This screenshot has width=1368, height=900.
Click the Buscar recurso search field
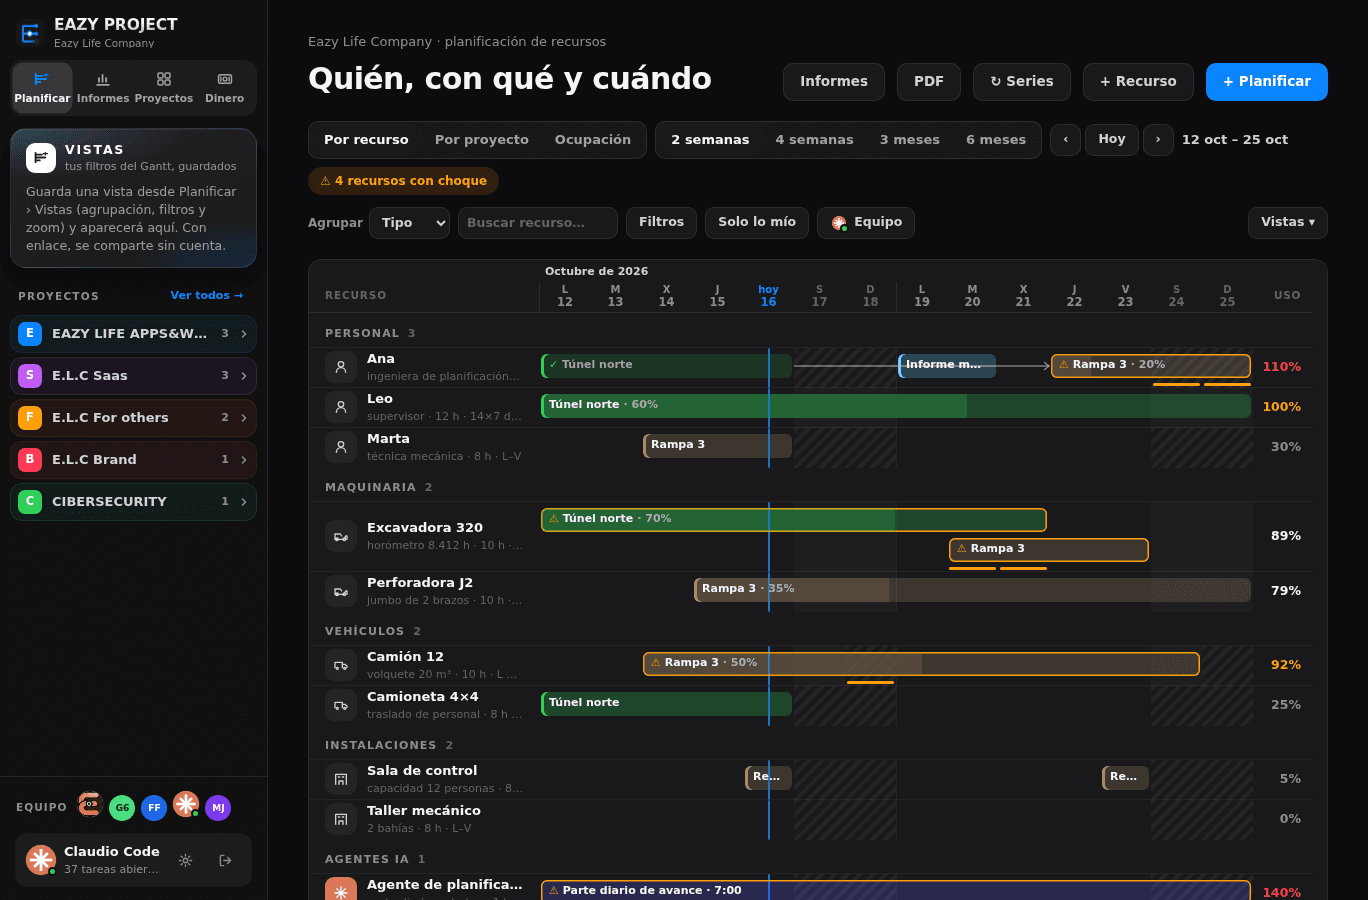click(x=538, y=223)
